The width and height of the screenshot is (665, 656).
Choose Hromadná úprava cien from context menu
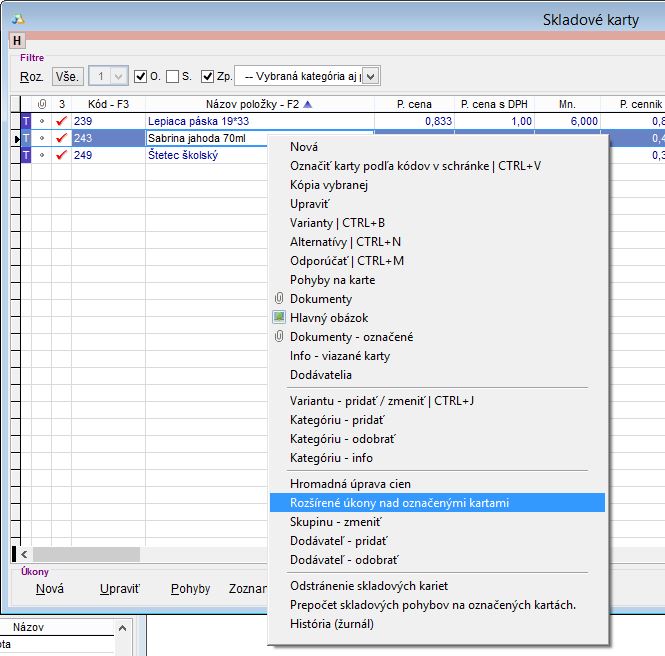click(x=350, y=484)
